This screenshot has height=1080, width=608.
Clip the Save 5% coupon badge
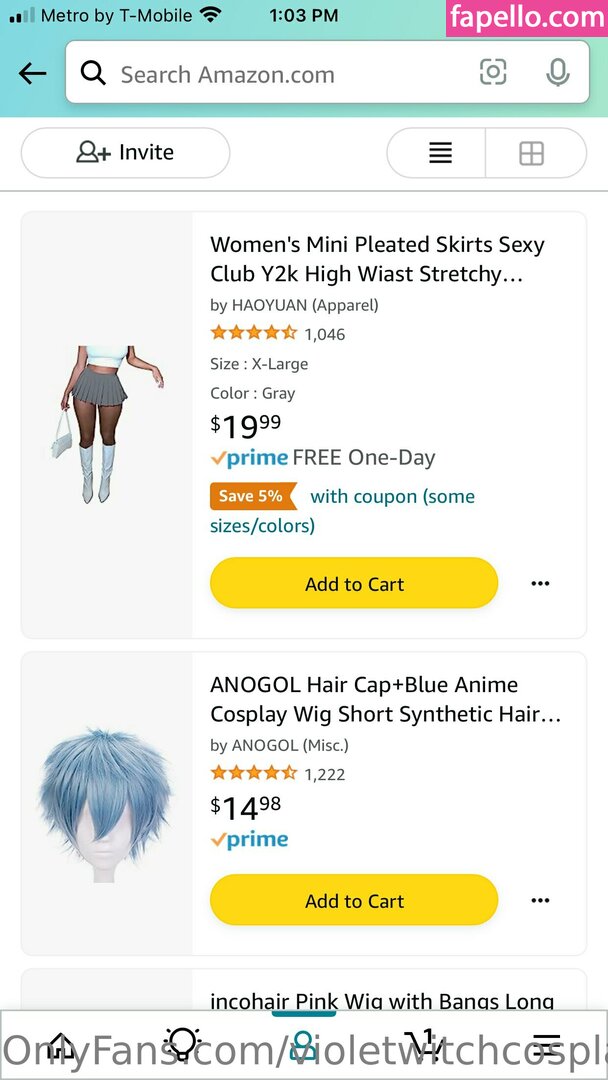point(253,496)
